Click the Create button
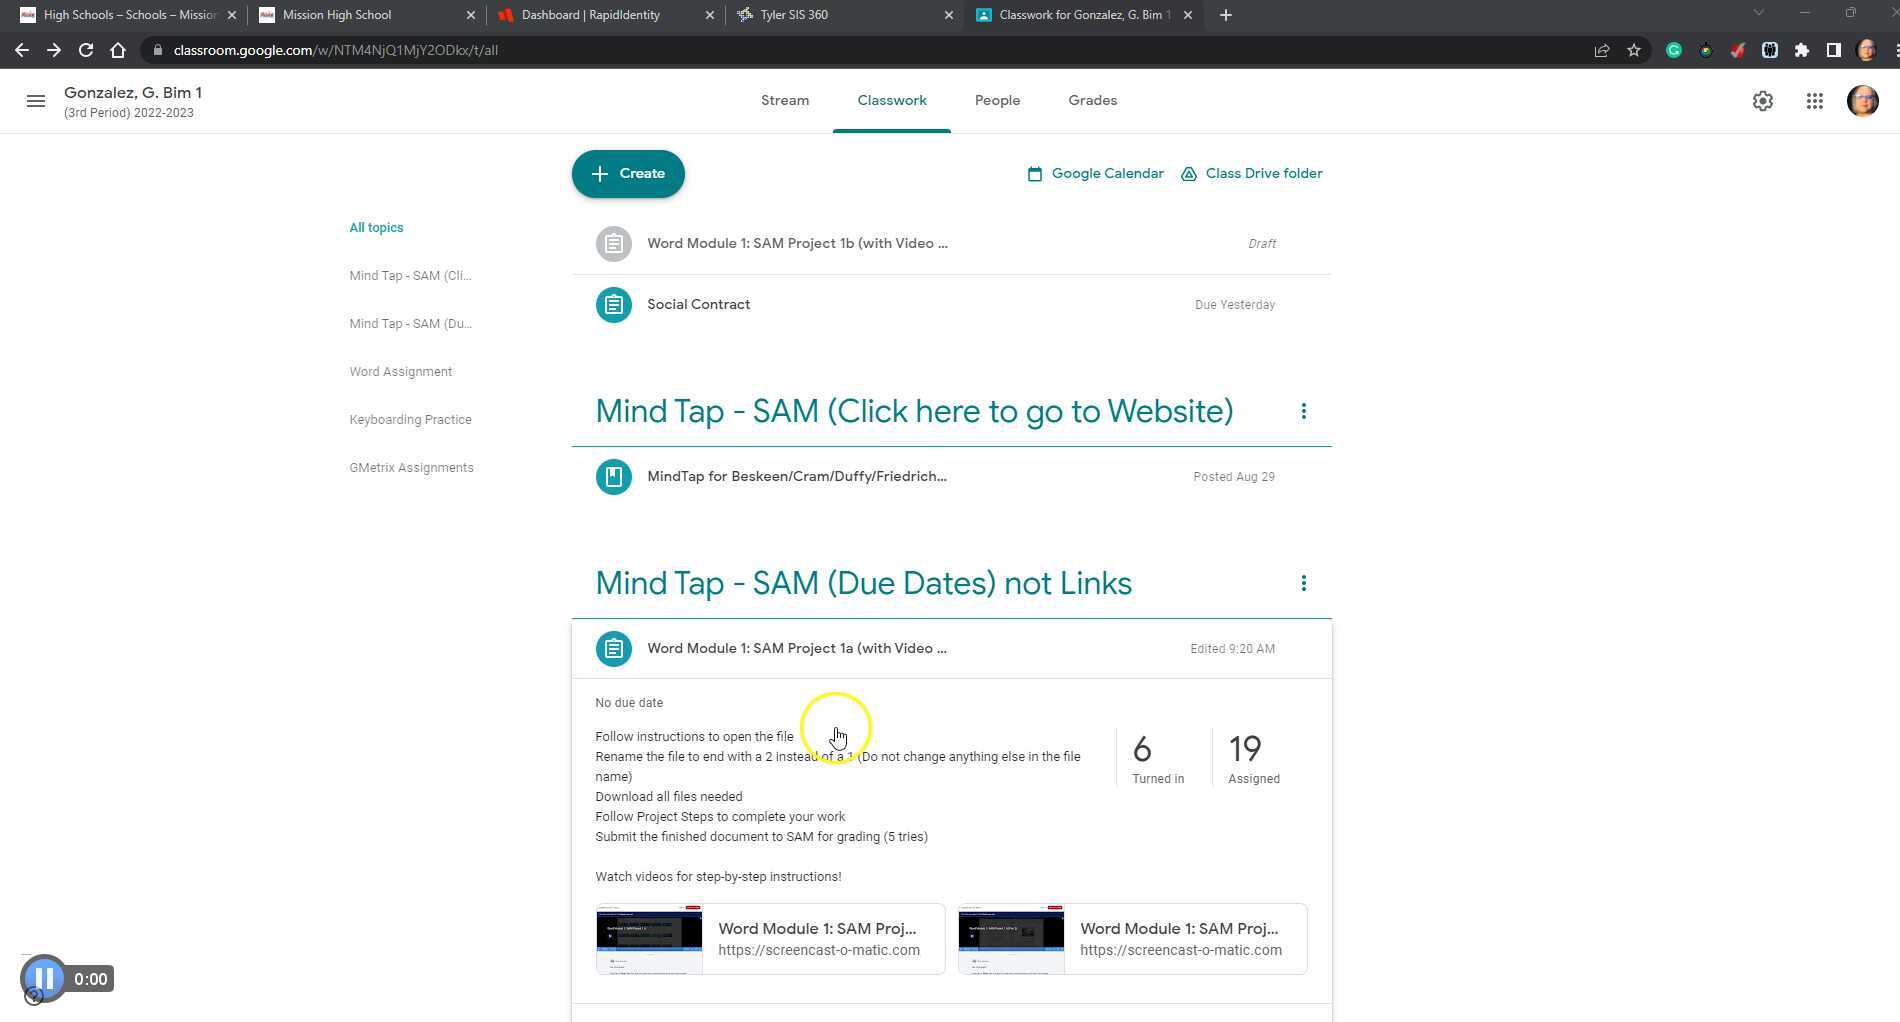1900x1022 pixels. pyautogui.click(x=628, y=173)
